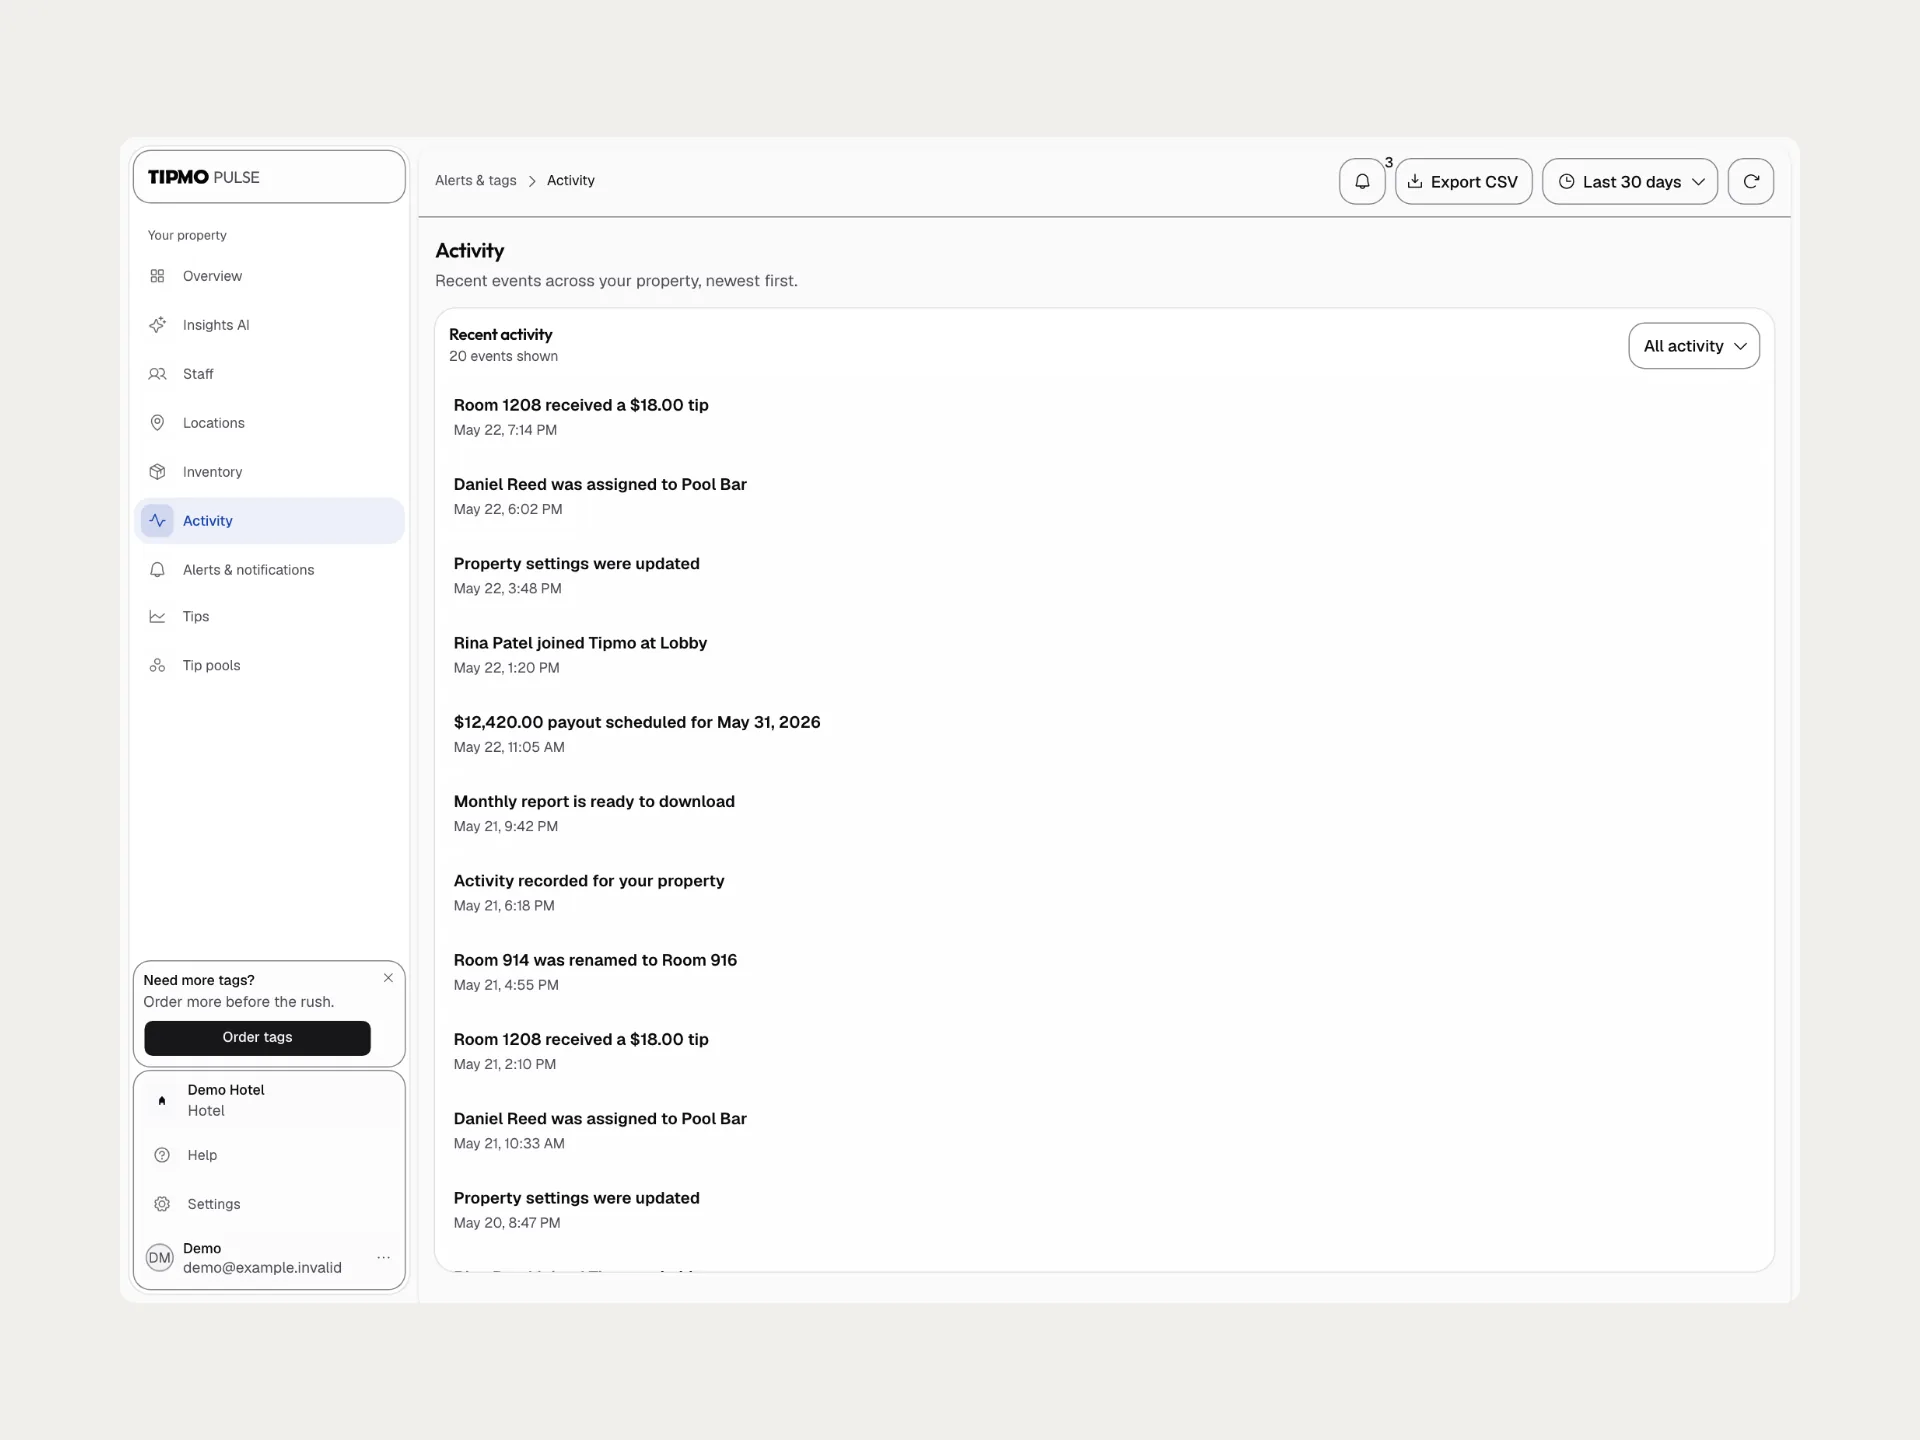Click the 20 events shown label
1920x1440 pixels.
(x=503, y=357)
